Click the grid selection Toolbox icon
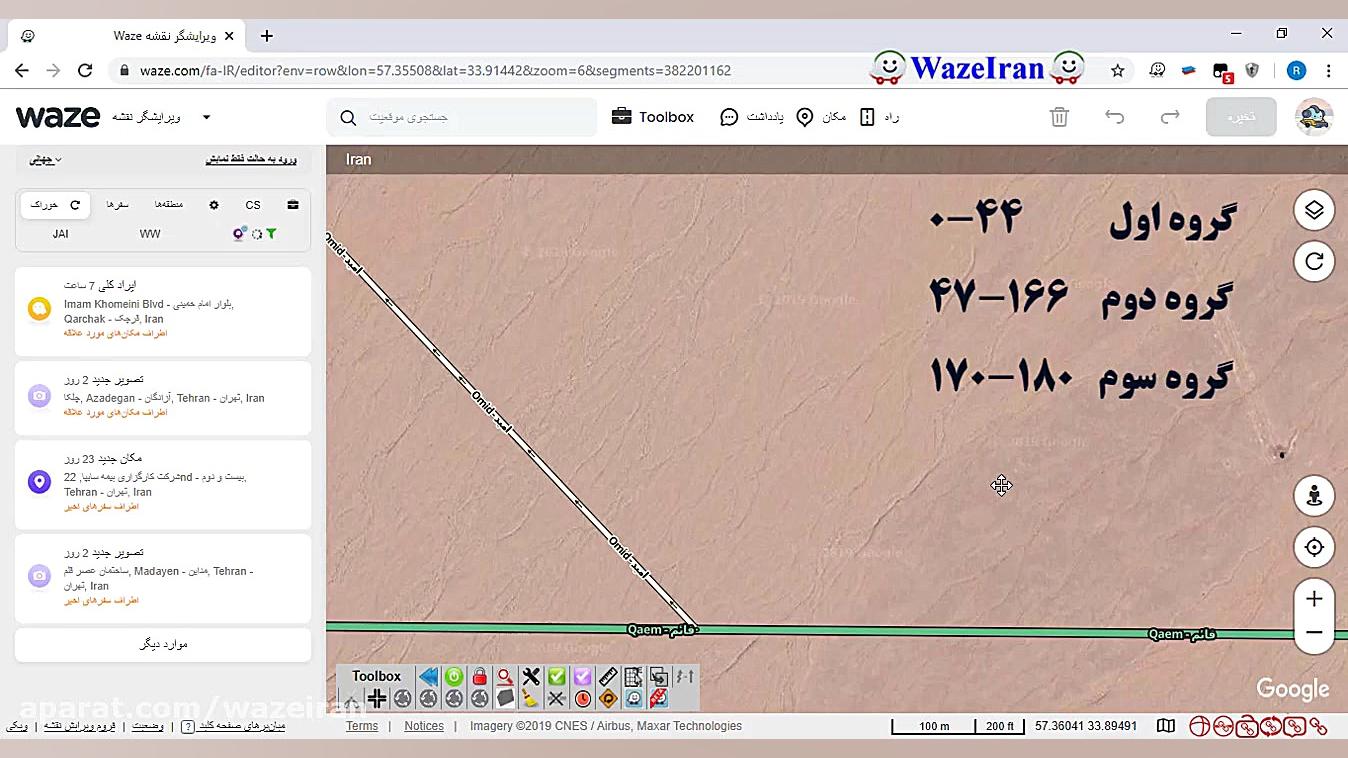 coord(633,677)
